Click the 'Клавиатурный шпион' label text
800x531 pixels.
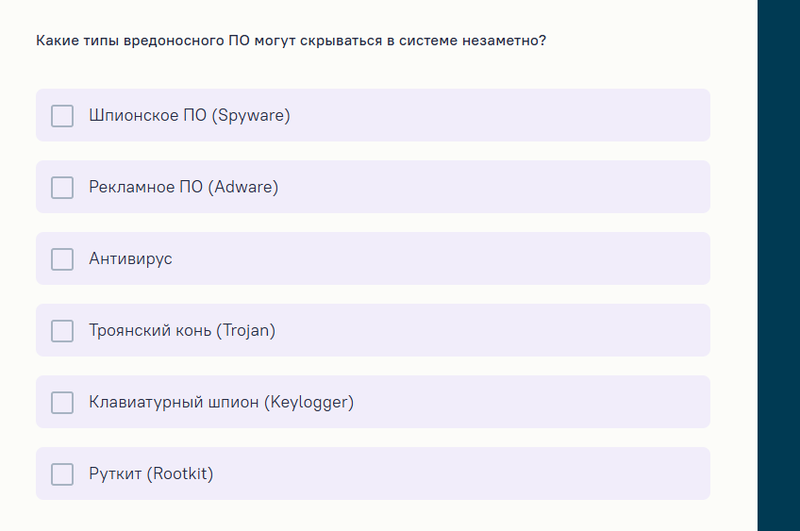174,403
